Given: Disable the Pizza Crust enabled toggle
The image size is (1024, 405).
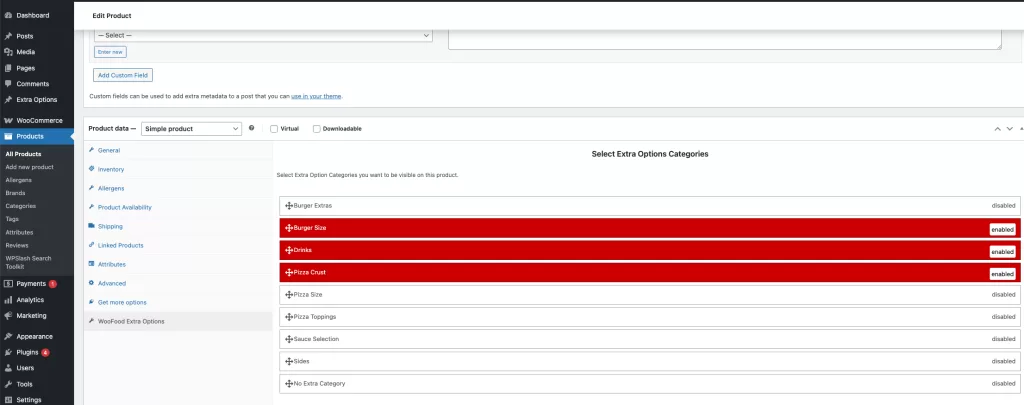Looking at the screenshot, I should point(1002,274).
